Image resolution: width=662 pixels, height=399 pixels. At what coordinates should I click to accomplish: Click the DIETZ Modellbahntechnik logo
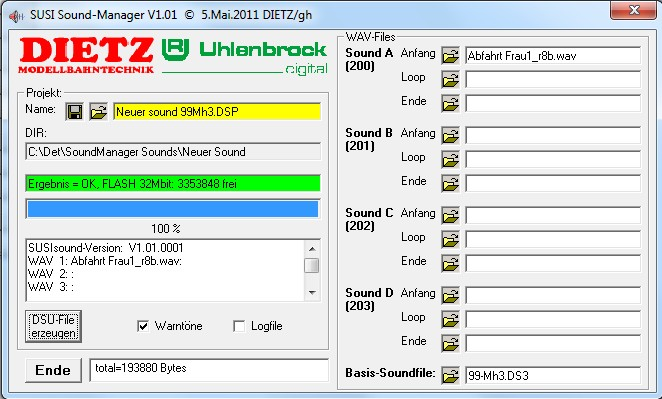point(86,55)
